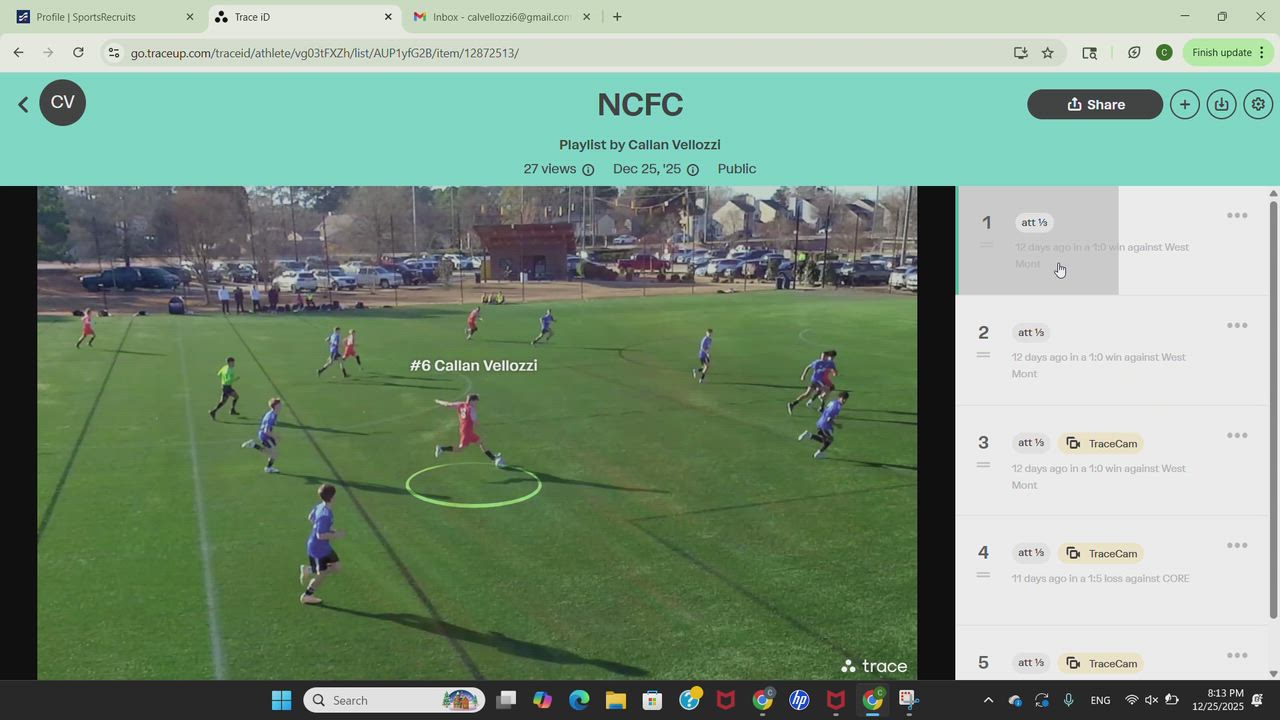Click the plus icon next to Share

pos(1184,104)
